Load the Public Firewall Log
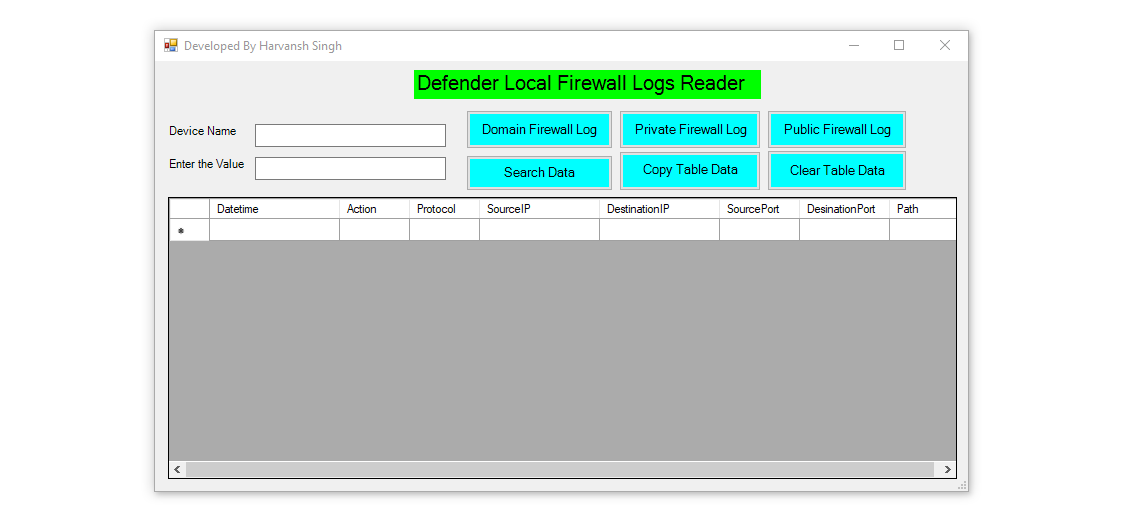 coord(837,130)
